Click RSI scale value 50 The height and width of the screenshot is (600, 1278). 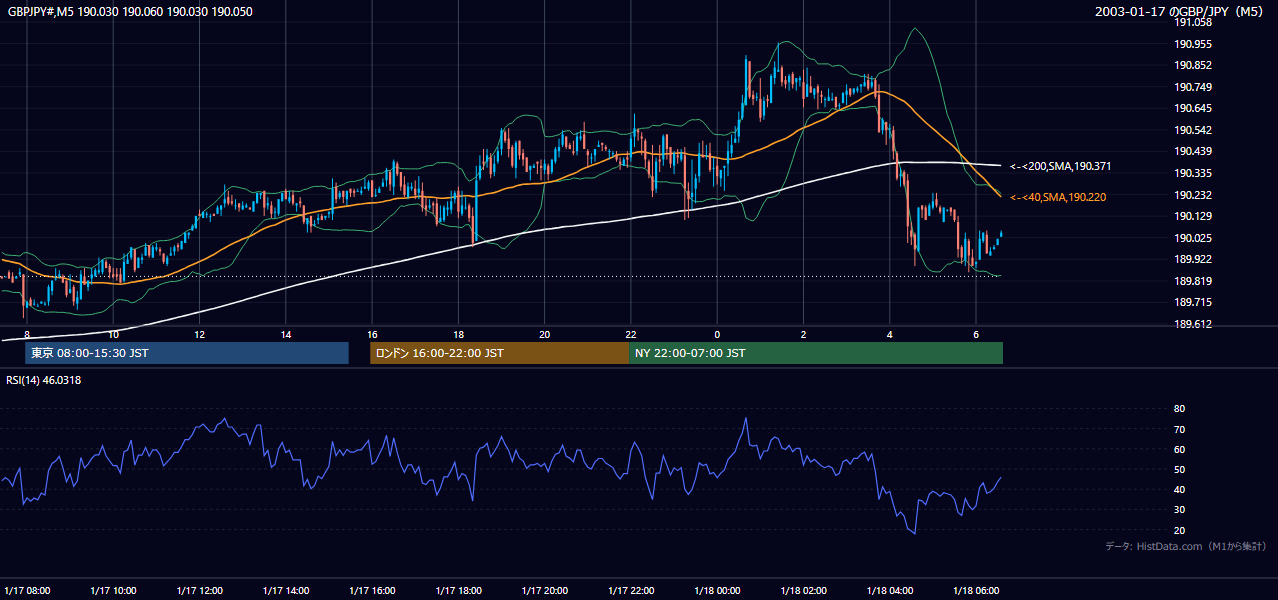1179,469
